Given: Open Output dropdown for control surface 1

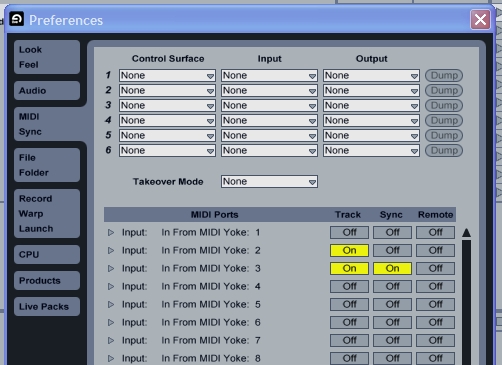Looking at the screenshot, I should (371, 76).
